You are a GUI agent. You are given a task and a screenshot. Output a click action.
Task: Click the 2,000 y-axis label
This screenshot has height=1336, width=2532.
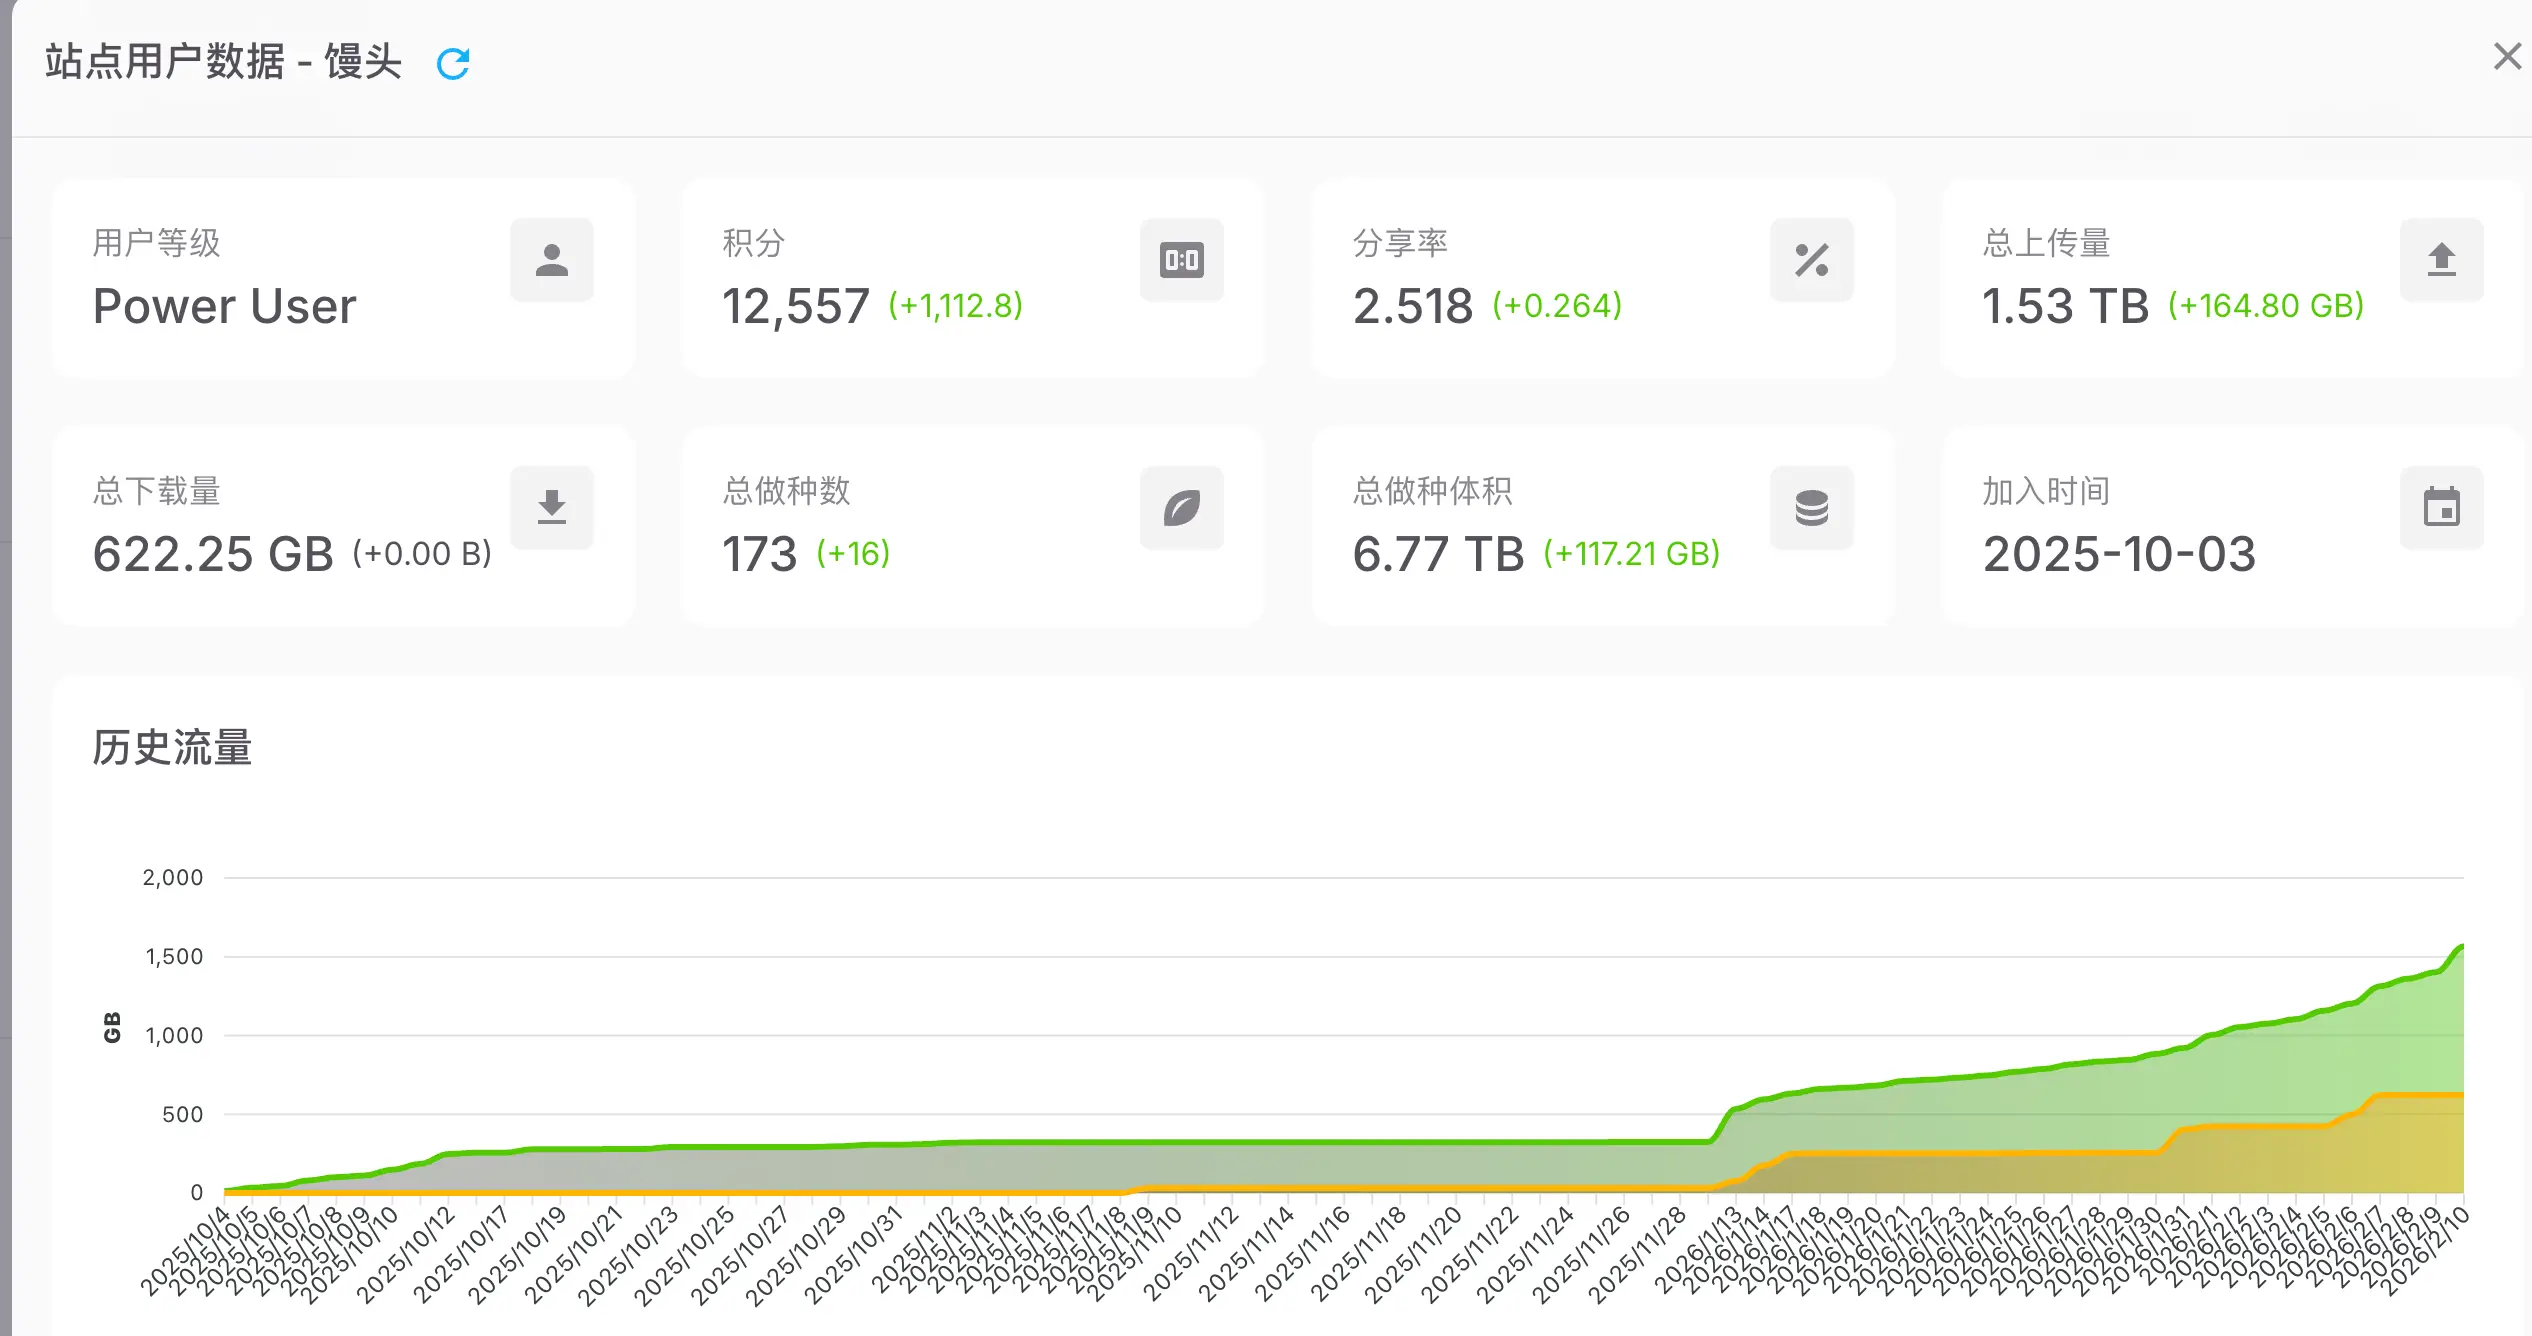(x=172, y=878)
